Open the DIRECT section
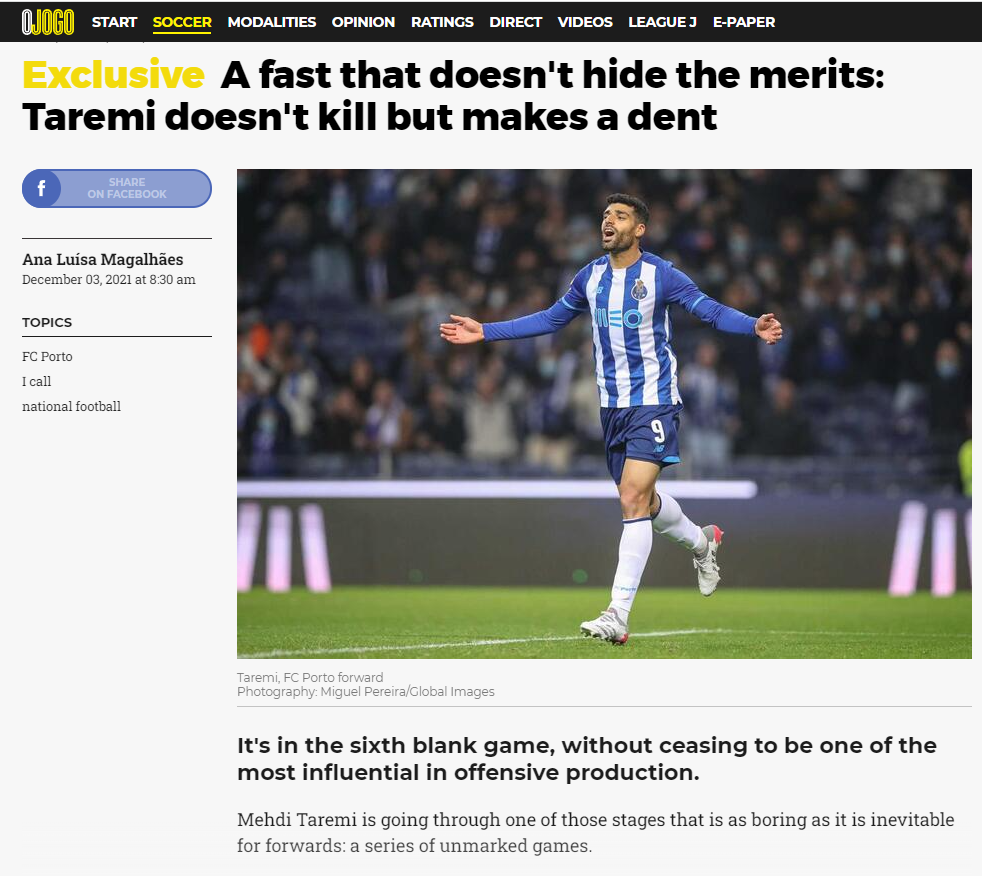 [515, 22]
